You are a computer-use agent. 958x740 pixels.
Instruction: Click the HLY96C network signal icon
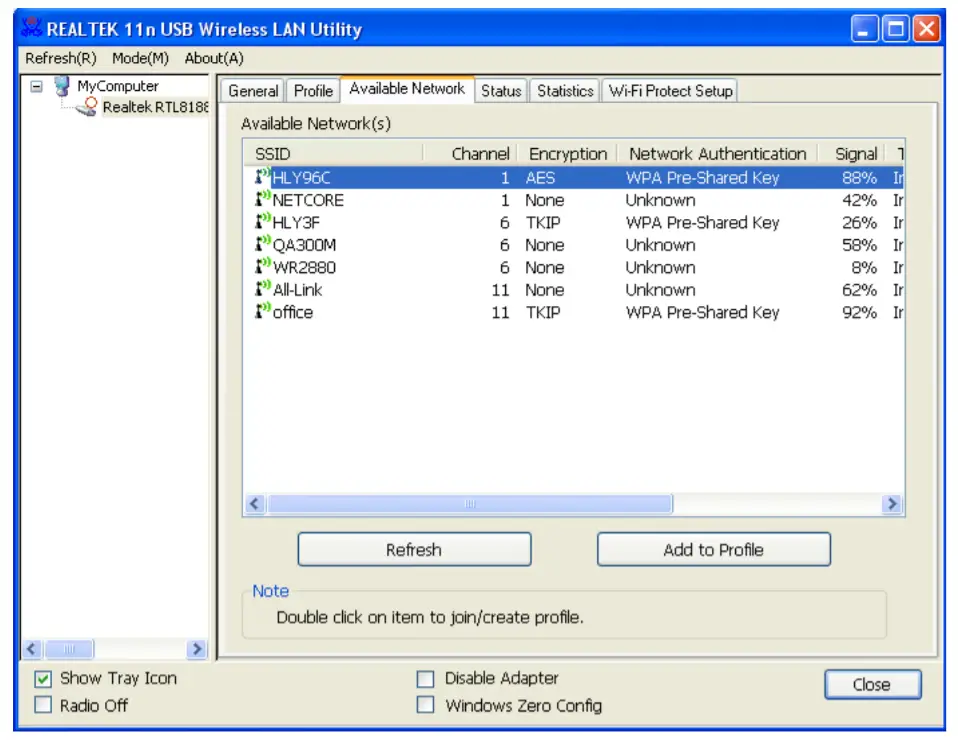pos(263,178)
